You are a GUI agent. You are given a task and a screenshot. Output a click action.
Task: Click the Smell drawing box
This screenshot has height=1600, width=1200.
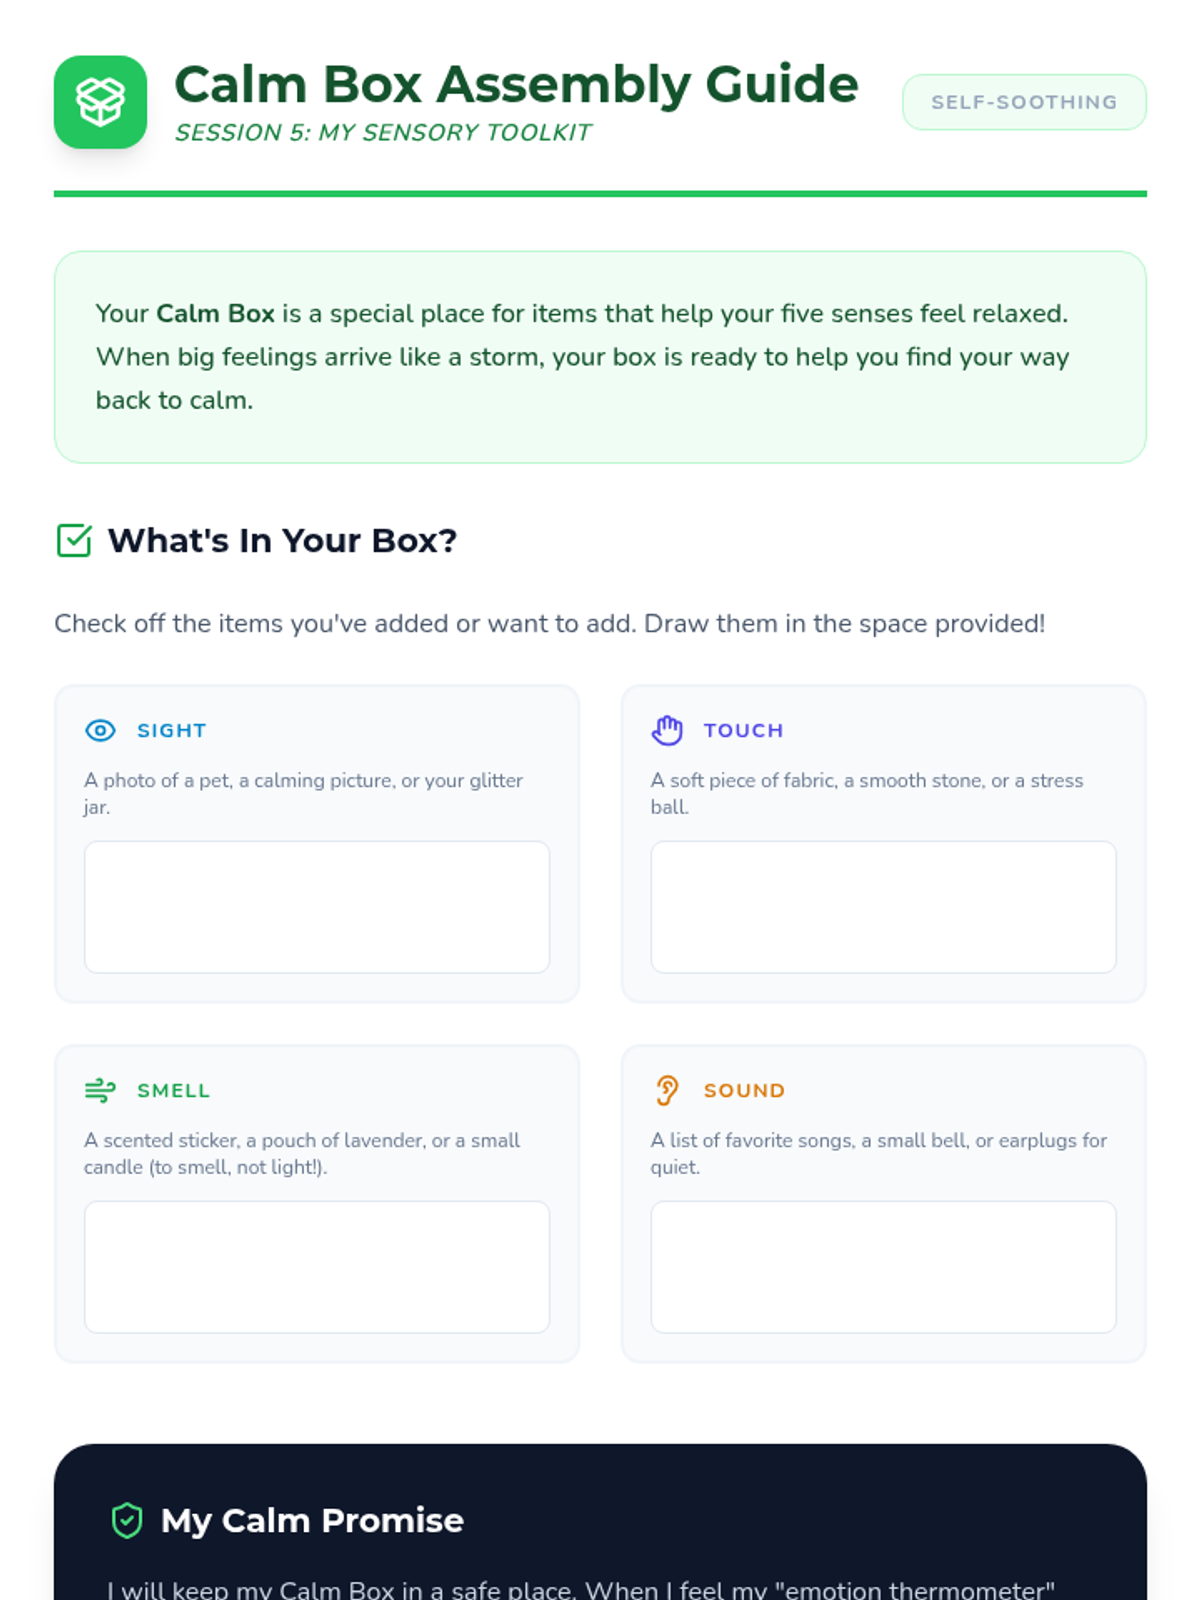[x=317, y=1267]
